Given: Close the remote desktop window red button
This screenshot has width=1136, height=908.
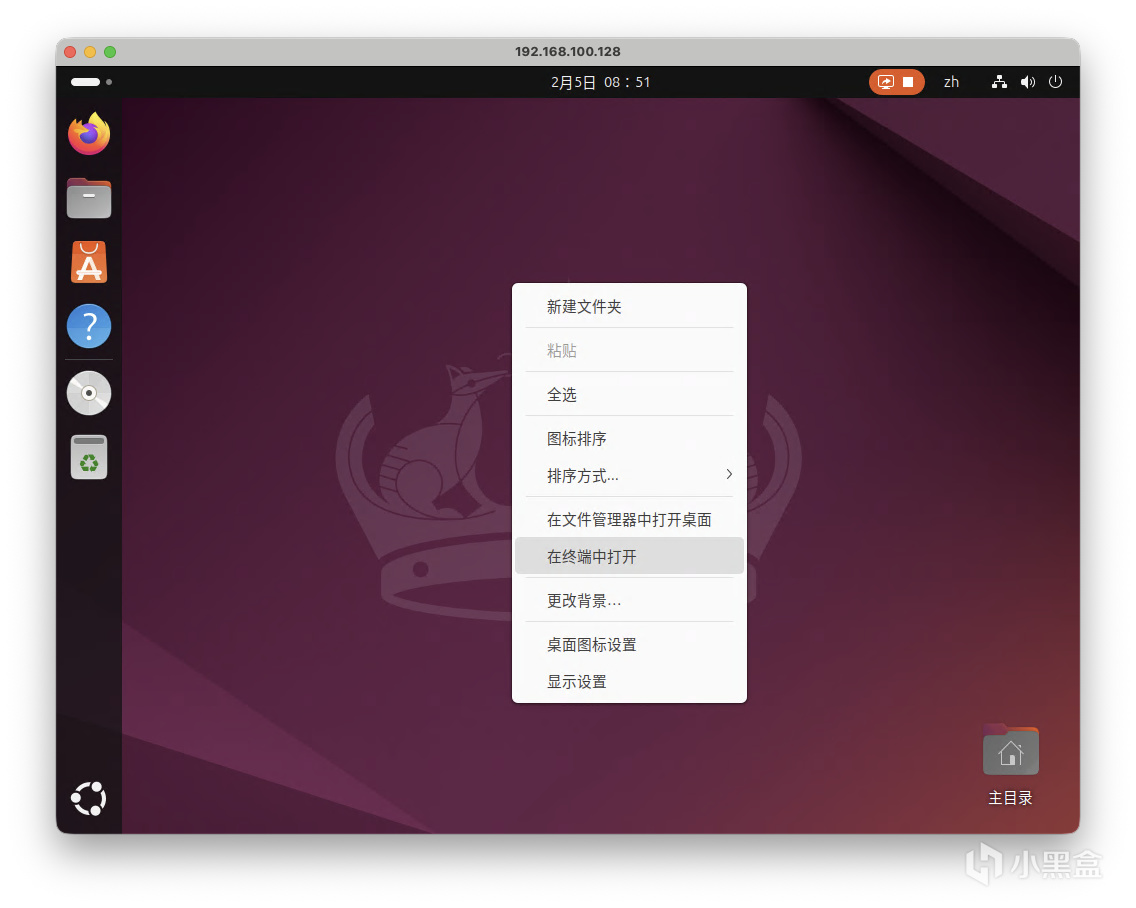Looking at the screenshot, I should [x=70, y=51].
